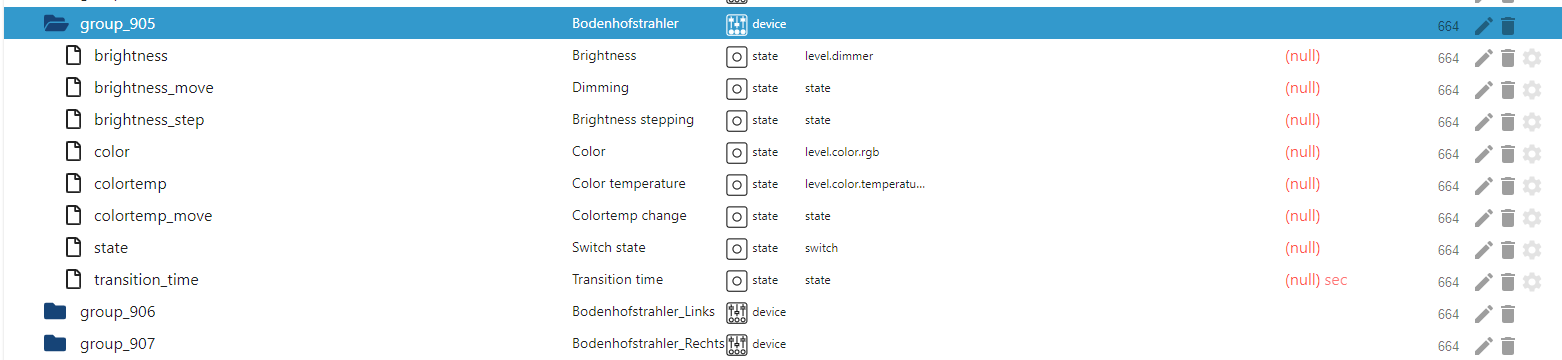
Task: Collapse the open group_905 folder
Action: 56,24
